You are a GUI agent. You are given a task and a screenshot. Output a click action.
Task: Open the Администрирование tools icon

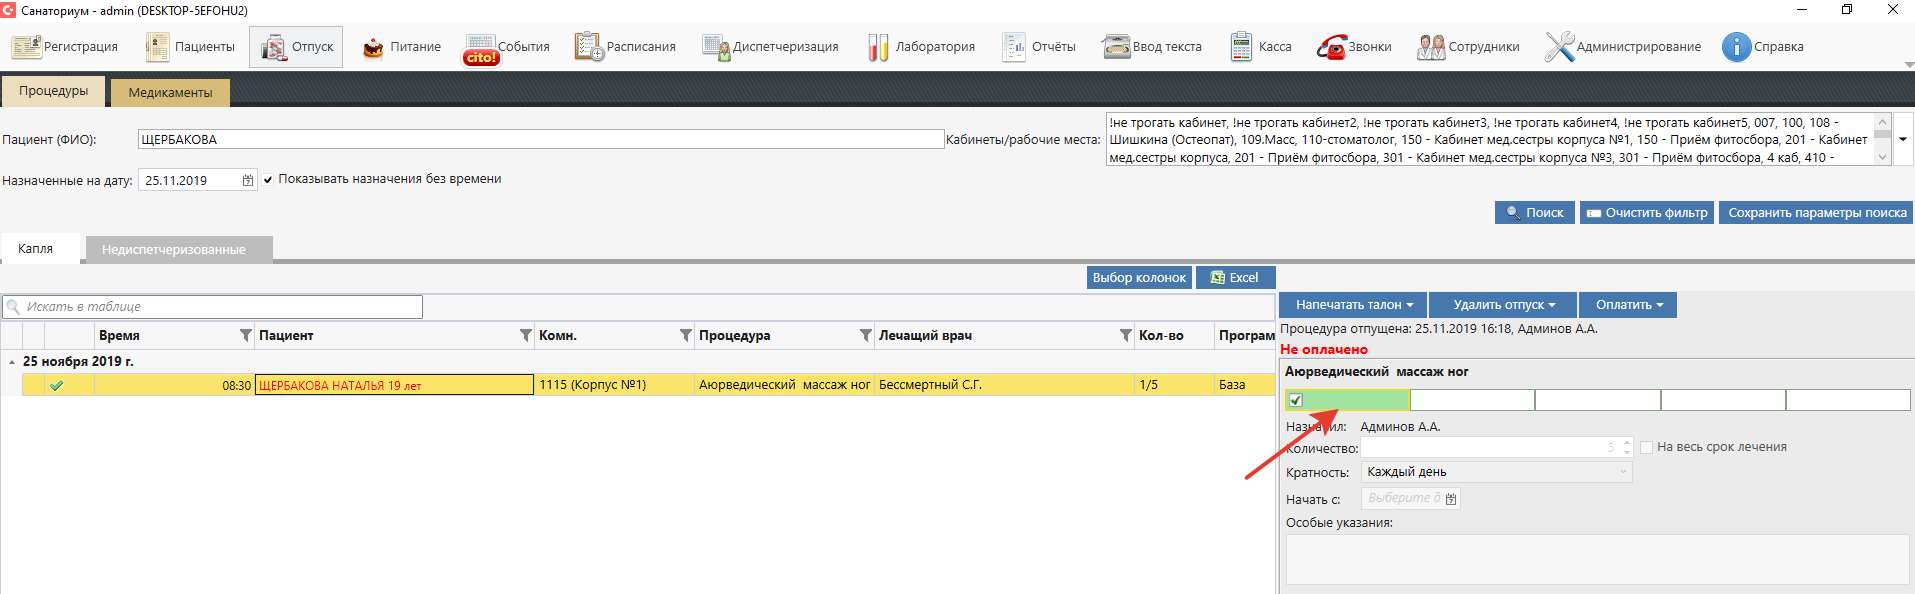[x=1559, y=47]
